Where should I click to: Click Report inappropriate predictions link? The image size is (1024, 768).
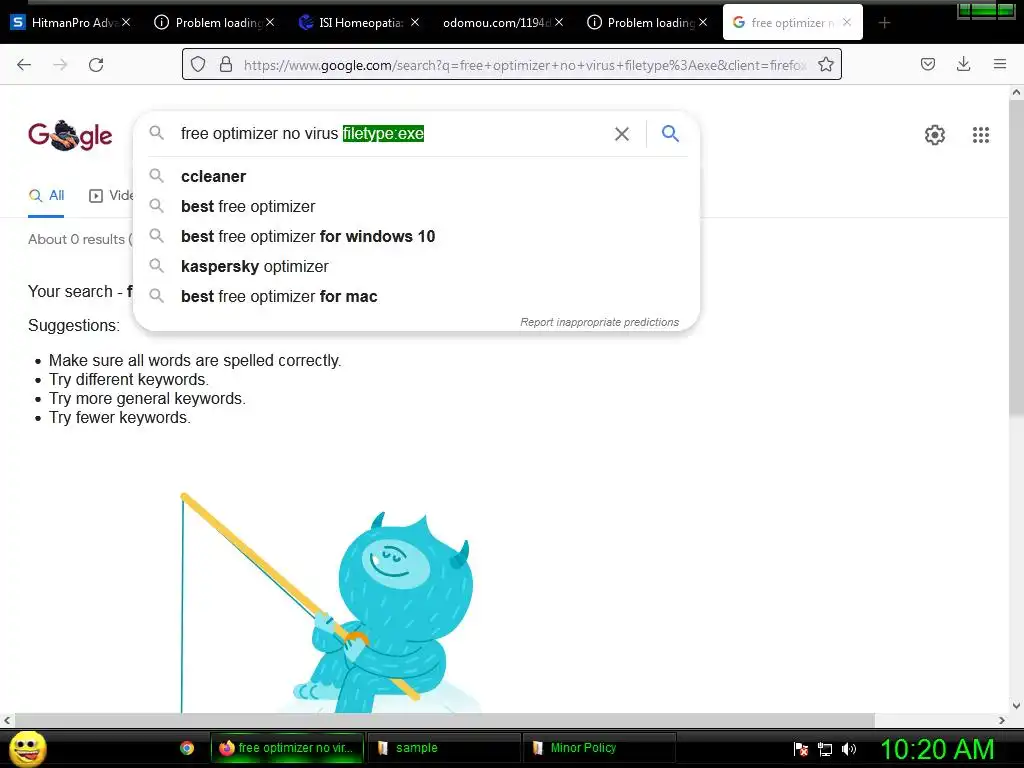600,322
